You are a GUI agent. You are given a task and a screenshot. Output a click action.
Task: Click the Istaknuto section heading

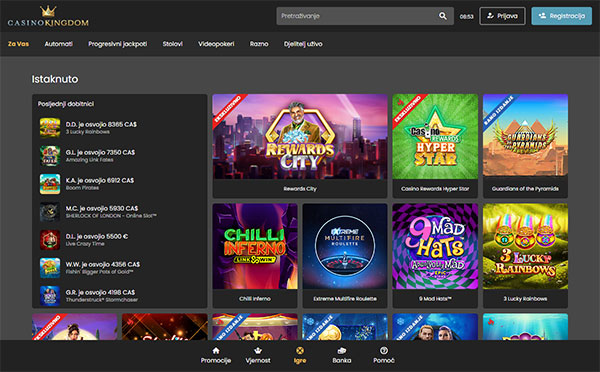(x=55, y=79)
